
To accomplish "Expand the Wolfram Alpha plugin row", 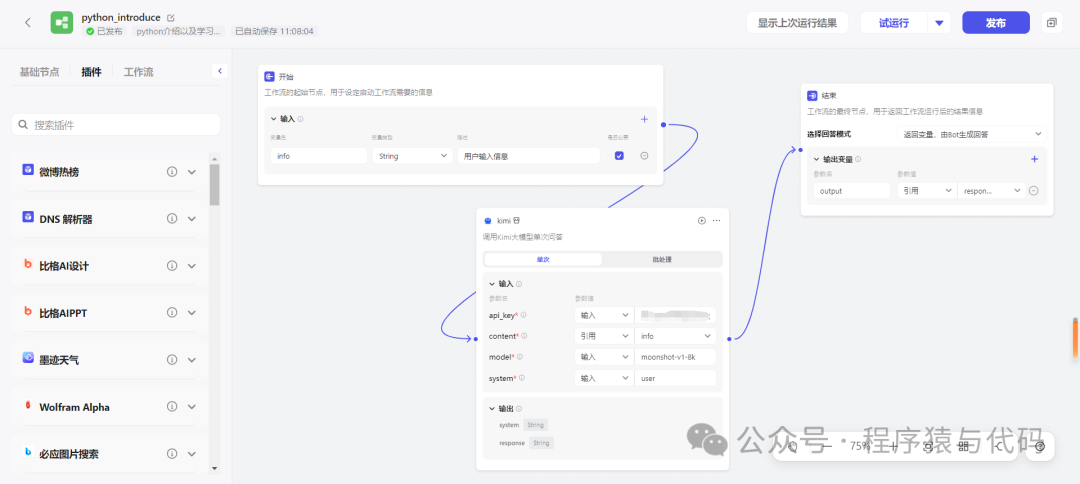I will pos(191,407).
